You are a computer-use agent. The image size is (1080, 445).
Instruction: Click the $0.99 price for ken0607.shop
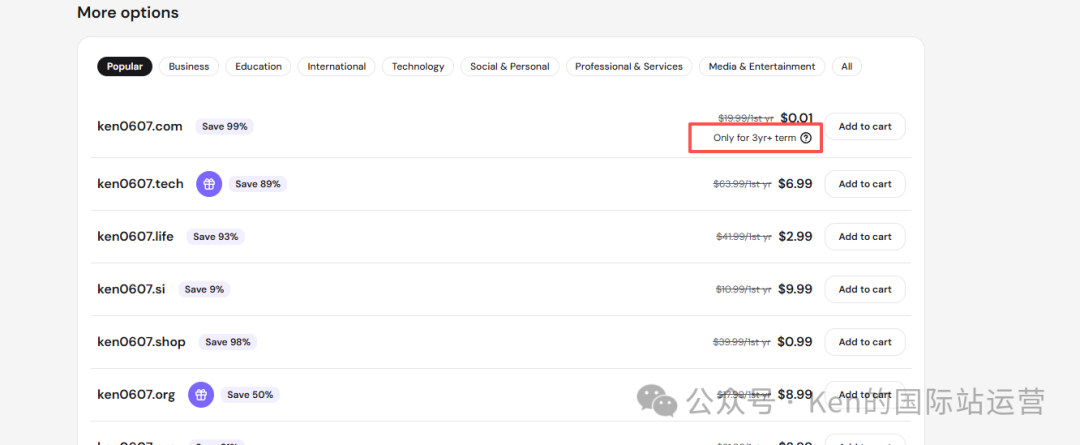(x=796, y=342)
